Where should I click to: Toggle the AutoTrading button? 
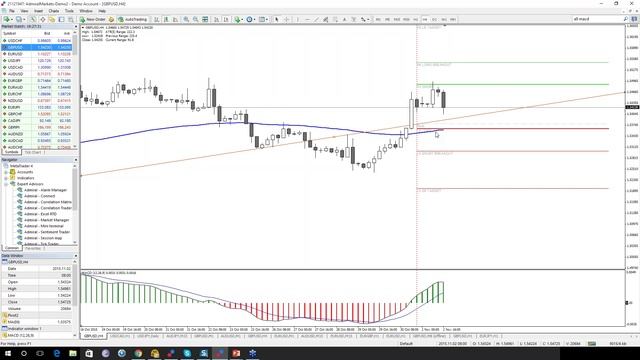133,19
